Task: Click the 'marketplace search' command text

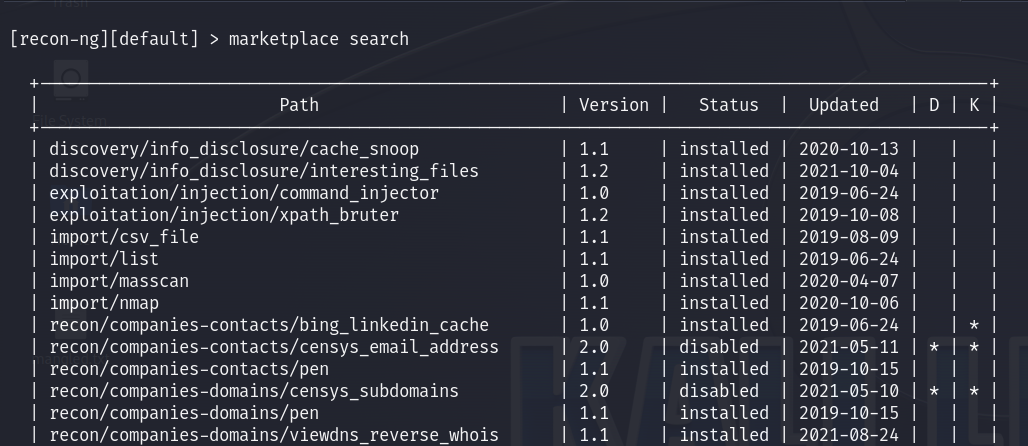Action: pos(319,39)
